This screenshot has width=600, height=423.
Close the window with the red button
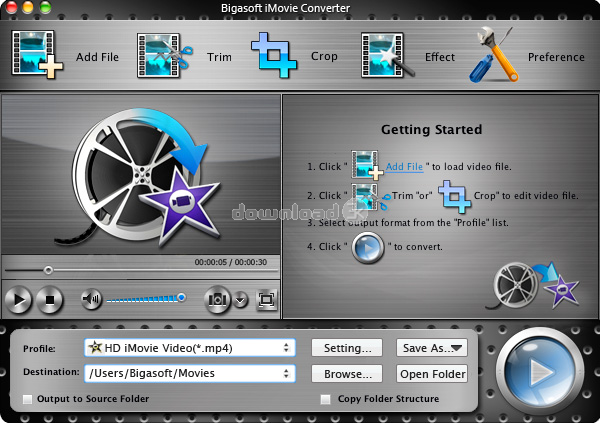click(12, 7)
